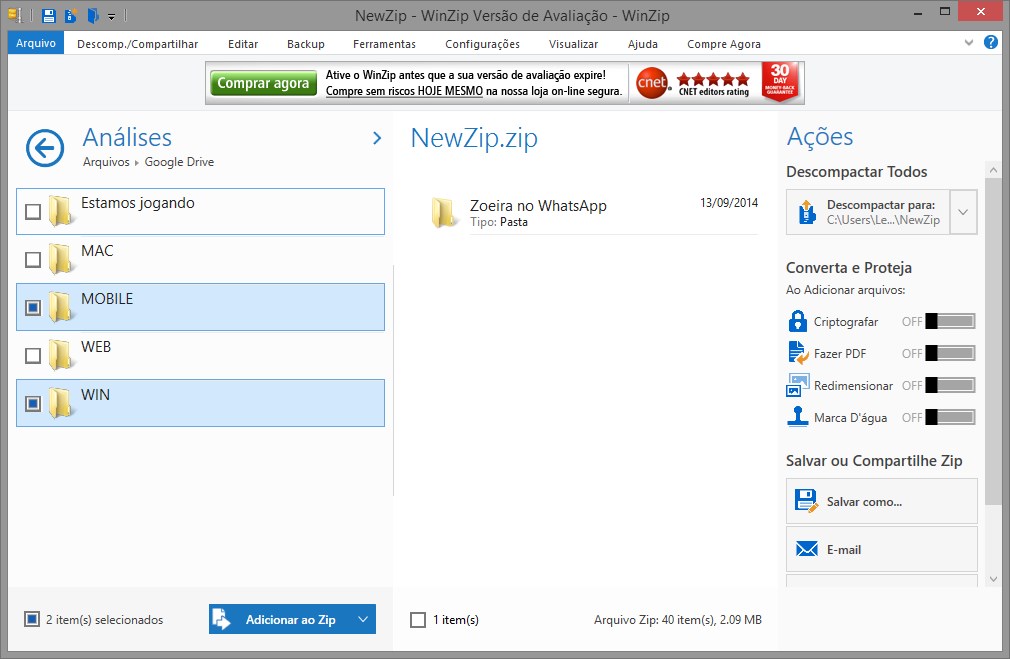Screen dimensions: 1010x659
Task: Click the WEB folder icon
Action: point(61,355)
